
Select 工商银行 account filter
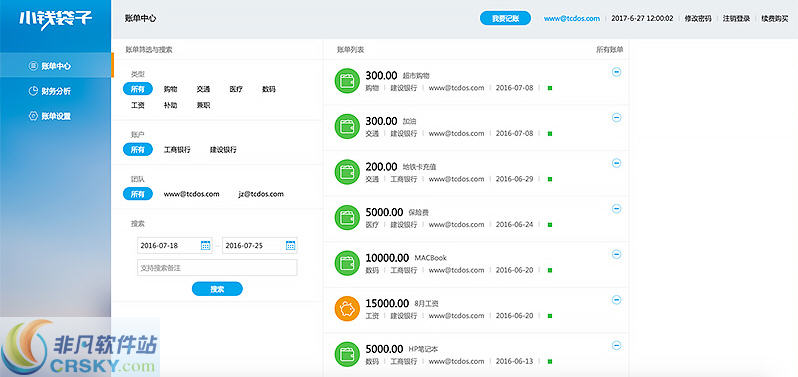(177, 150)
